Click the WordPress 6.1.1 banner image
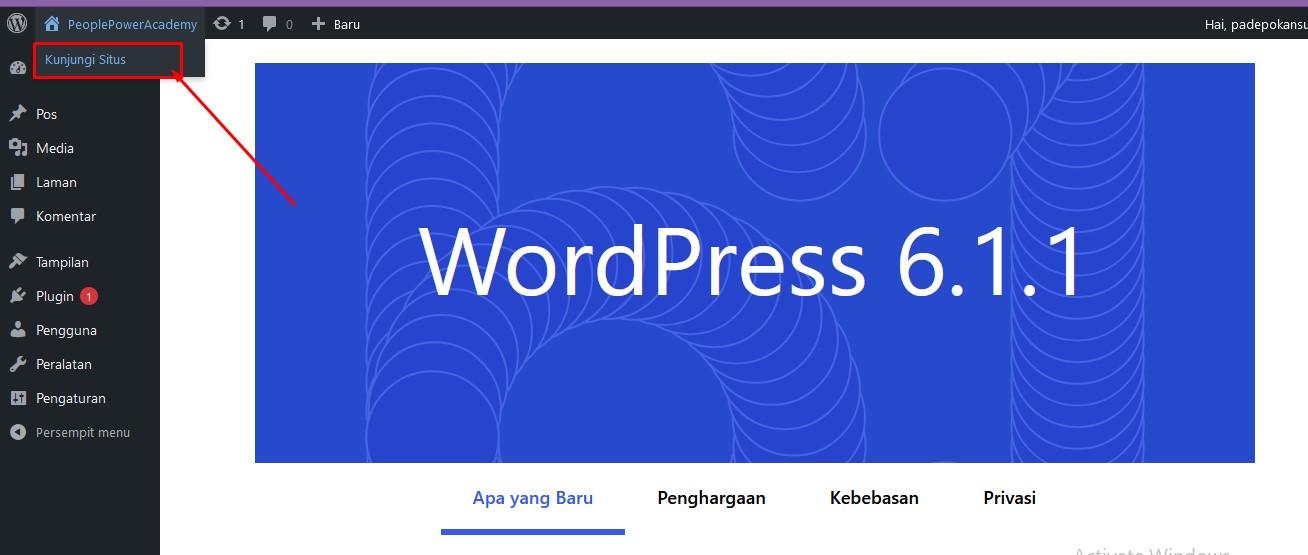The height and width of the screenshot is (555, 1308). [755, 263]
